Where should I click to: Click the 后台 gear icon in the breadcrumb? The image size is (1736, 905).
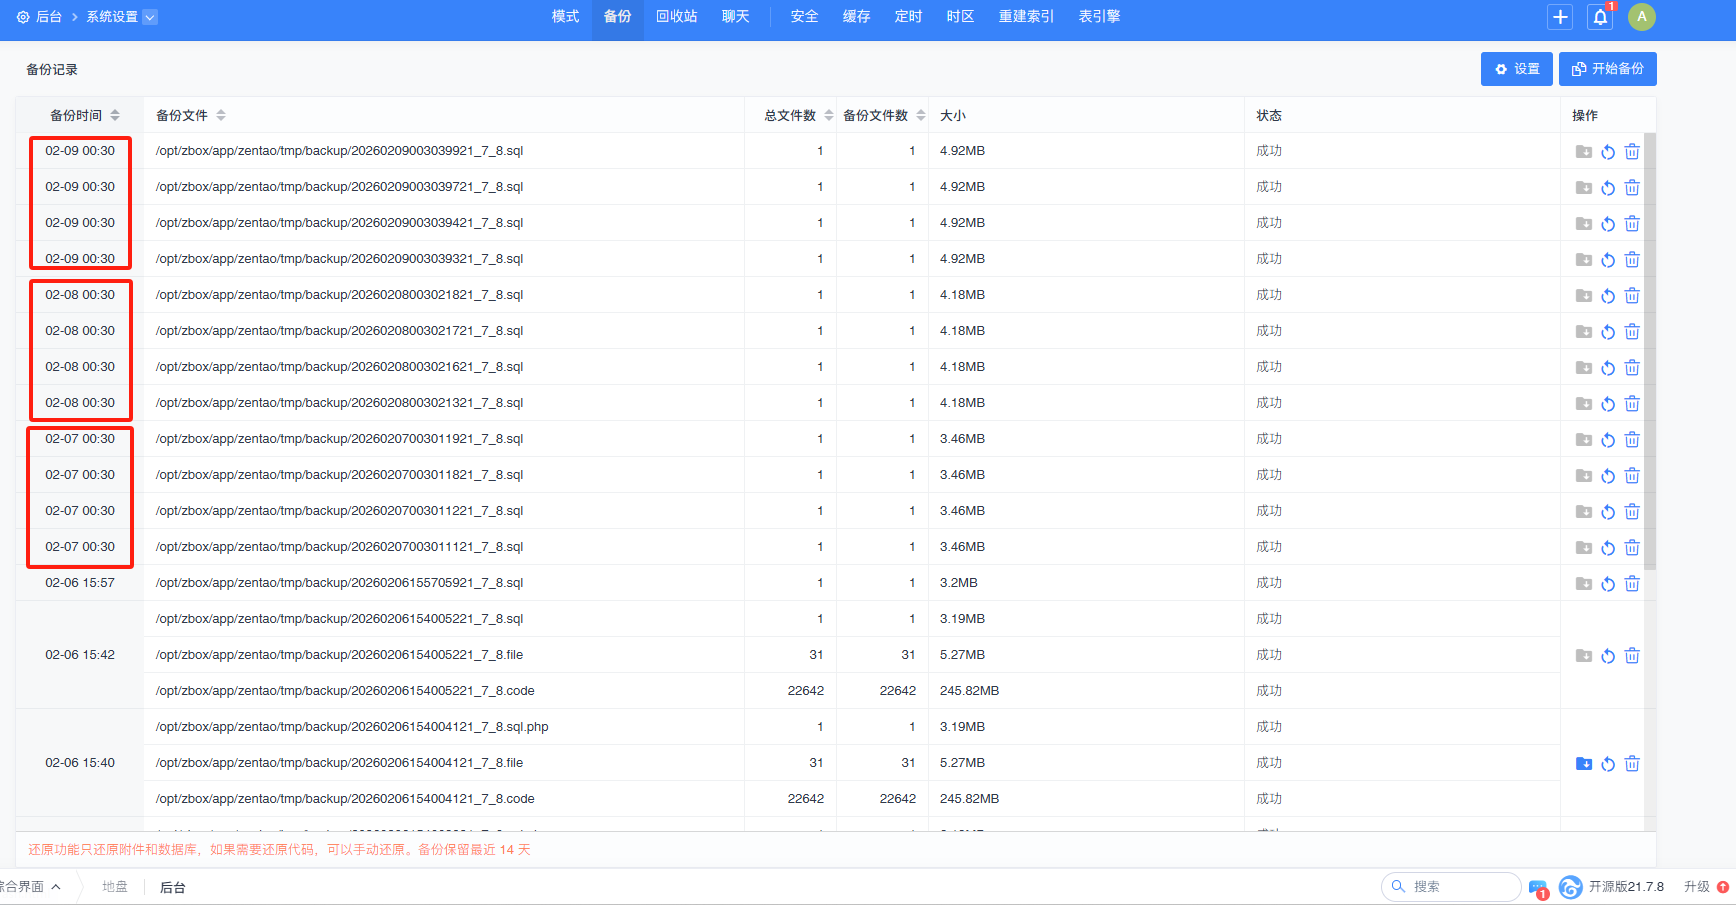[x=23, y=17]
